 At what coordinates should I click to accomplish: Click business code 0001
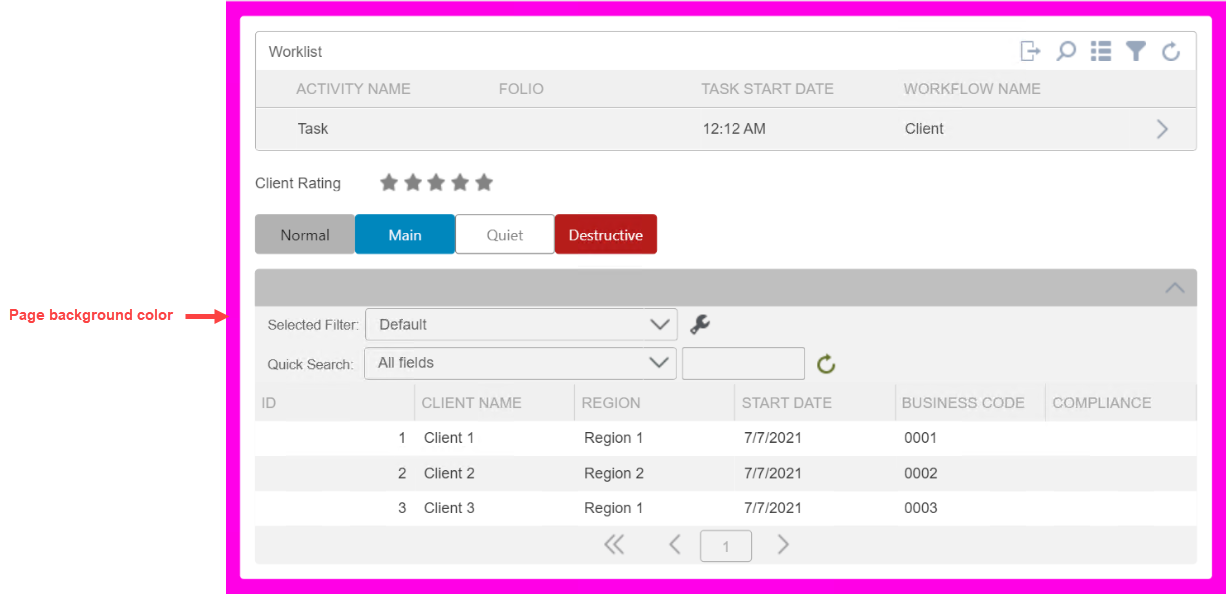click(x=920, y=438)
